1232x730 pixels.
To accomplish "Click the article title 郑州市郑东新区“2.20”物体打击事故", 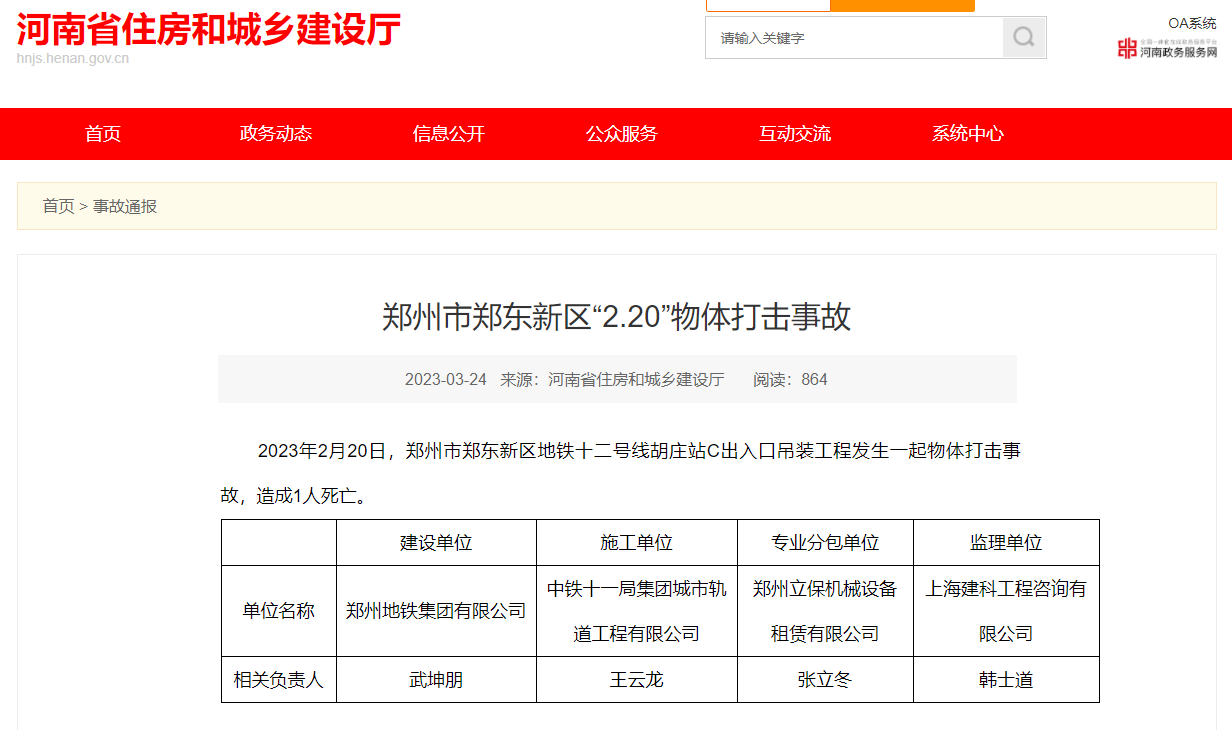I will tap(617, 317).
